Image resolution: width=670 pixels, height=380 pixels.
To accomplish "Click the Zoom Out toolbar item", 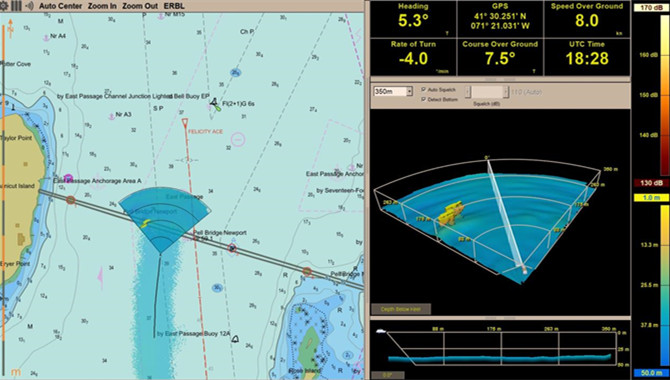I will coord(140,6).
